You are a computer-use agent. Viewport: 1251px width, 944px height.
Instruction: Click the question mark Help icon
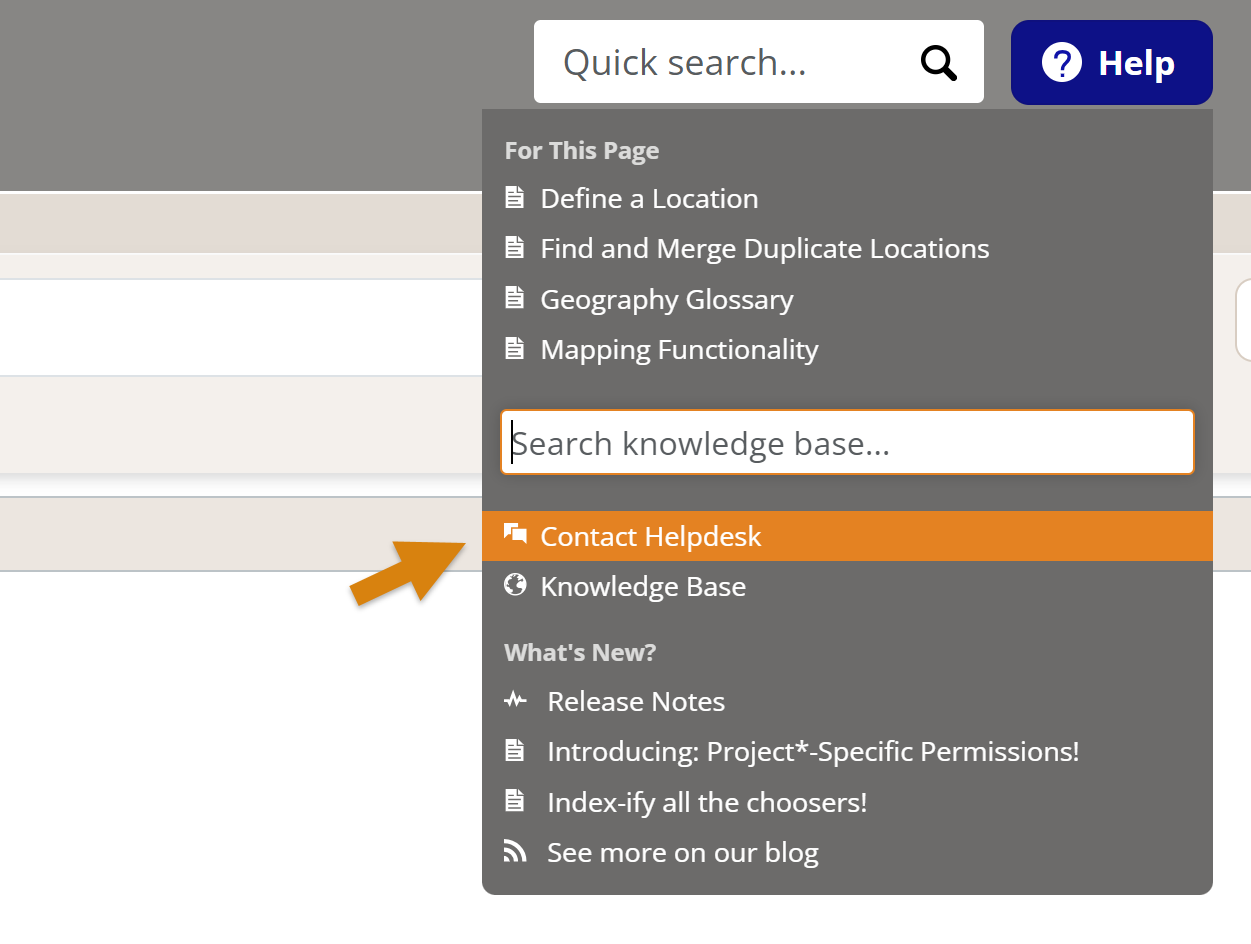click(1061, 63)
